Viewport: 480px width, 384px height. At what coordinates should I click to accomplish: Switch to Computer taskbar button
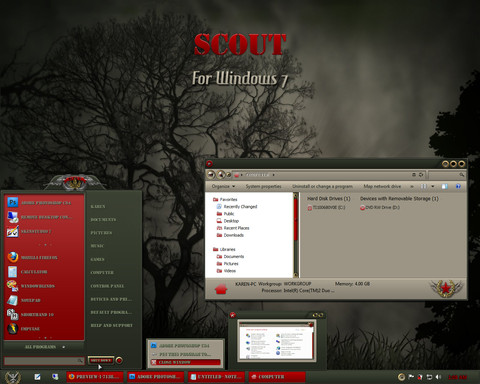277,377
